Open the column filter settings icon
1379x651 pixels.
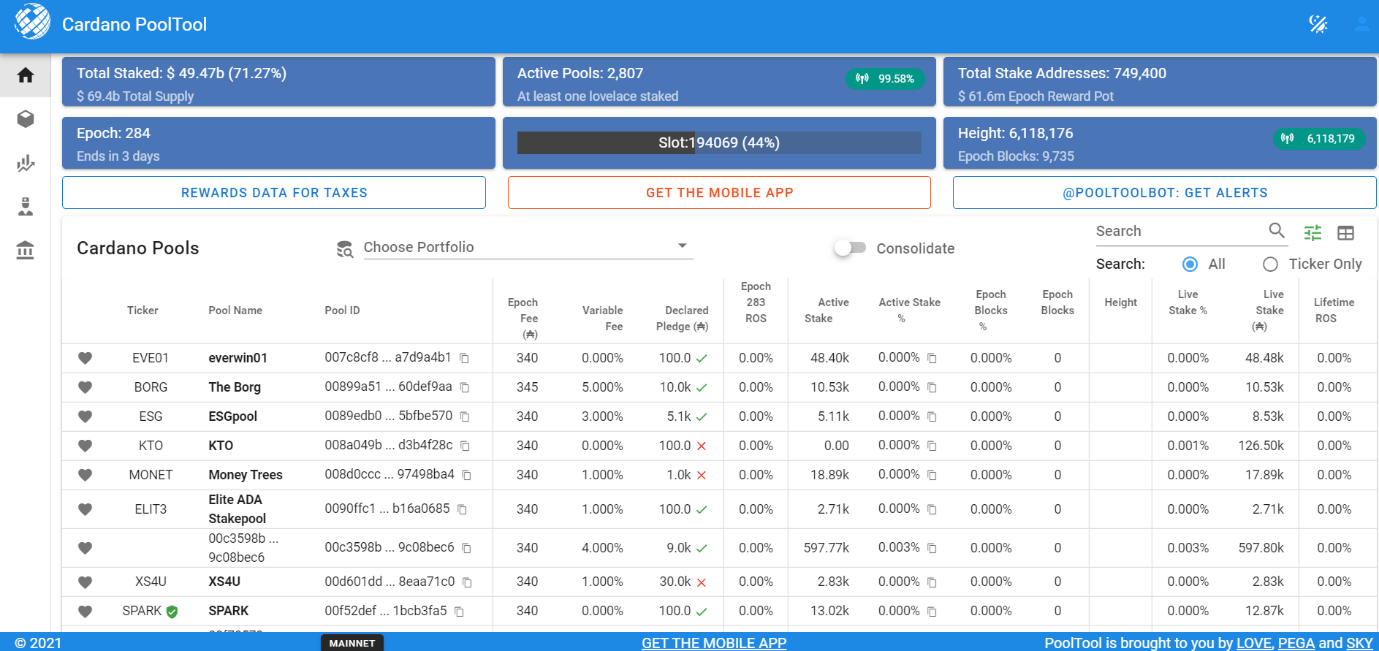tap(1313, 232)
